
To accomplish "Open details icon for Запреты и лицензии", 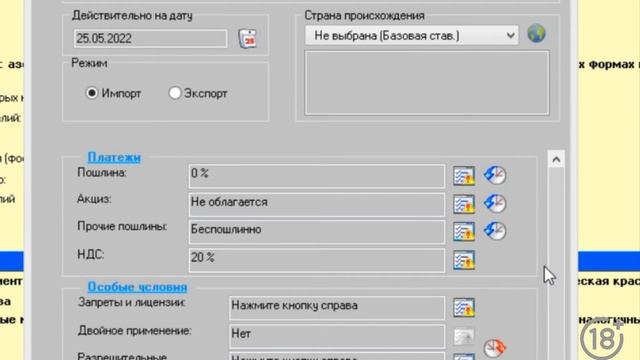I will click(x=464, y=308).
